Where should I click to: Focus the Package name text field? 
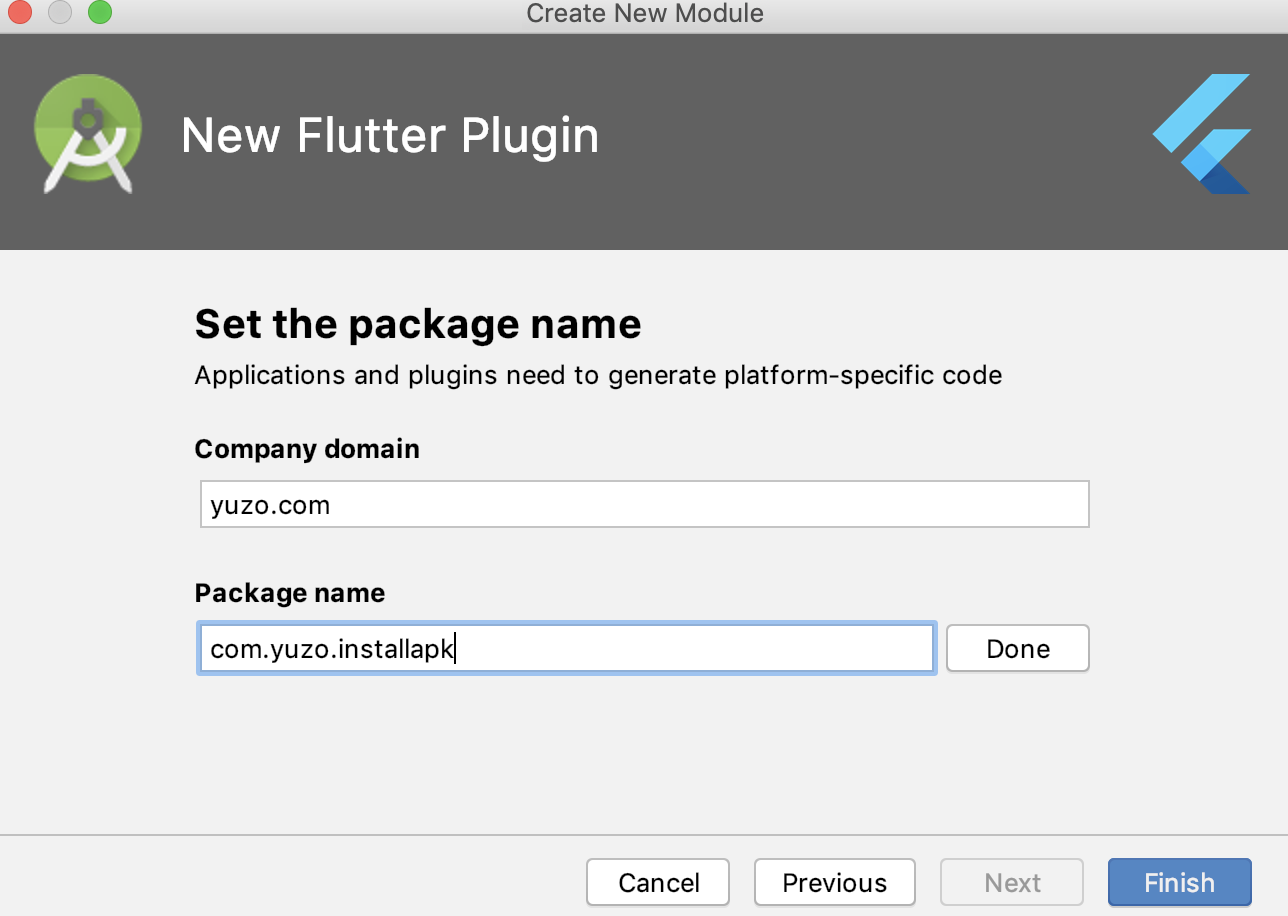tap(566, 649)
